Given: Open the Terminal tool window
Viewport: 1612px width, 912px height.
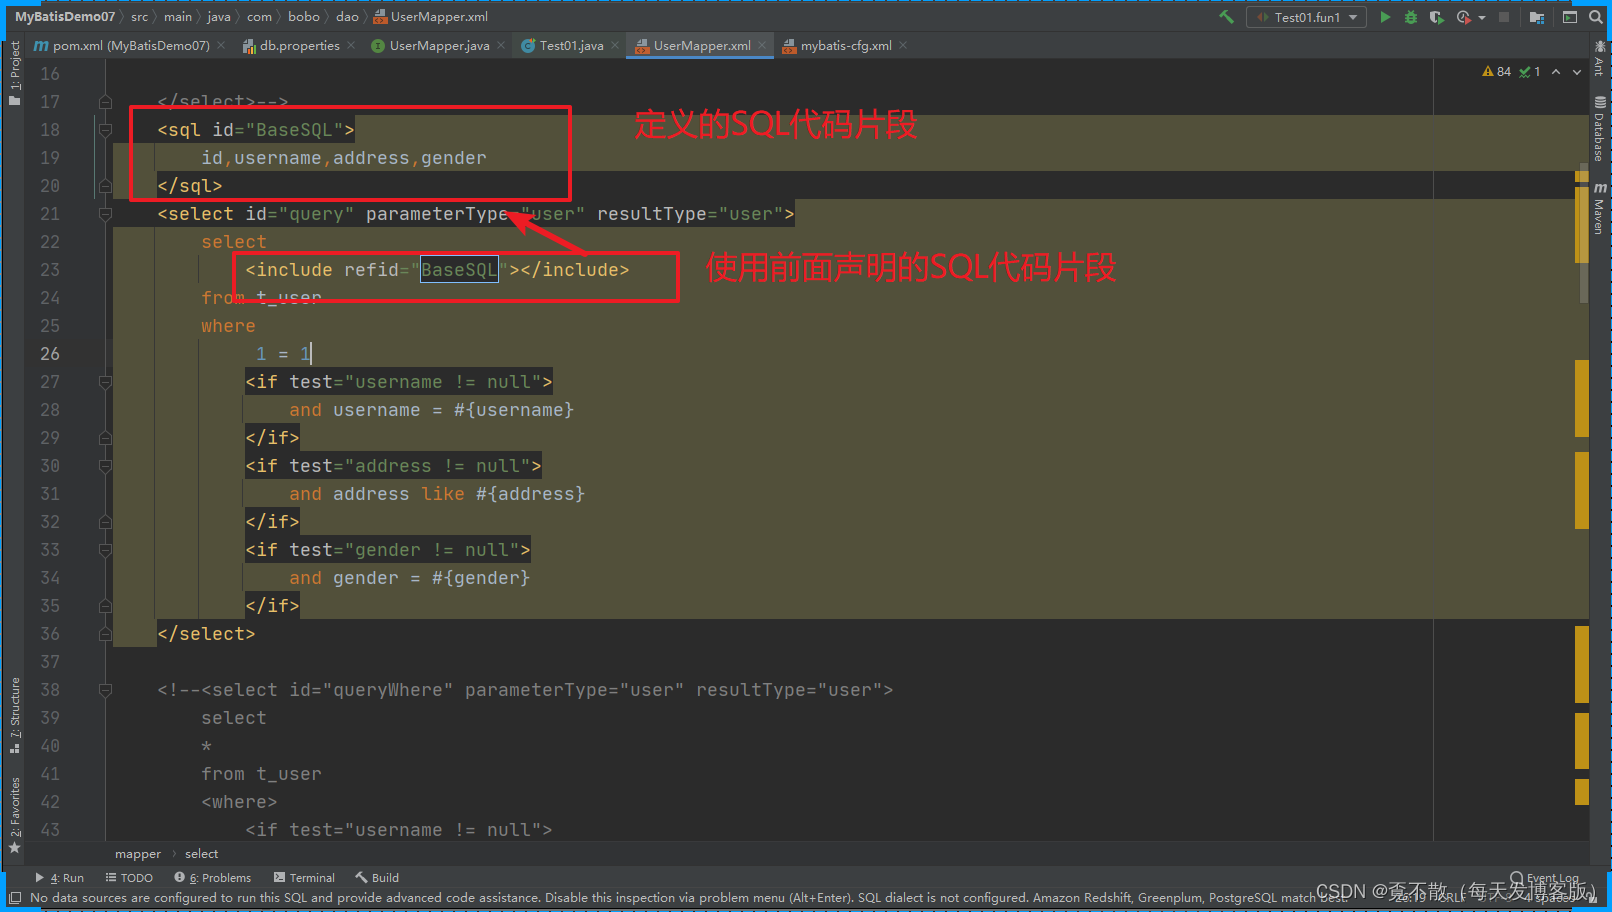Looking at the screenshot, I should [304, 877].
